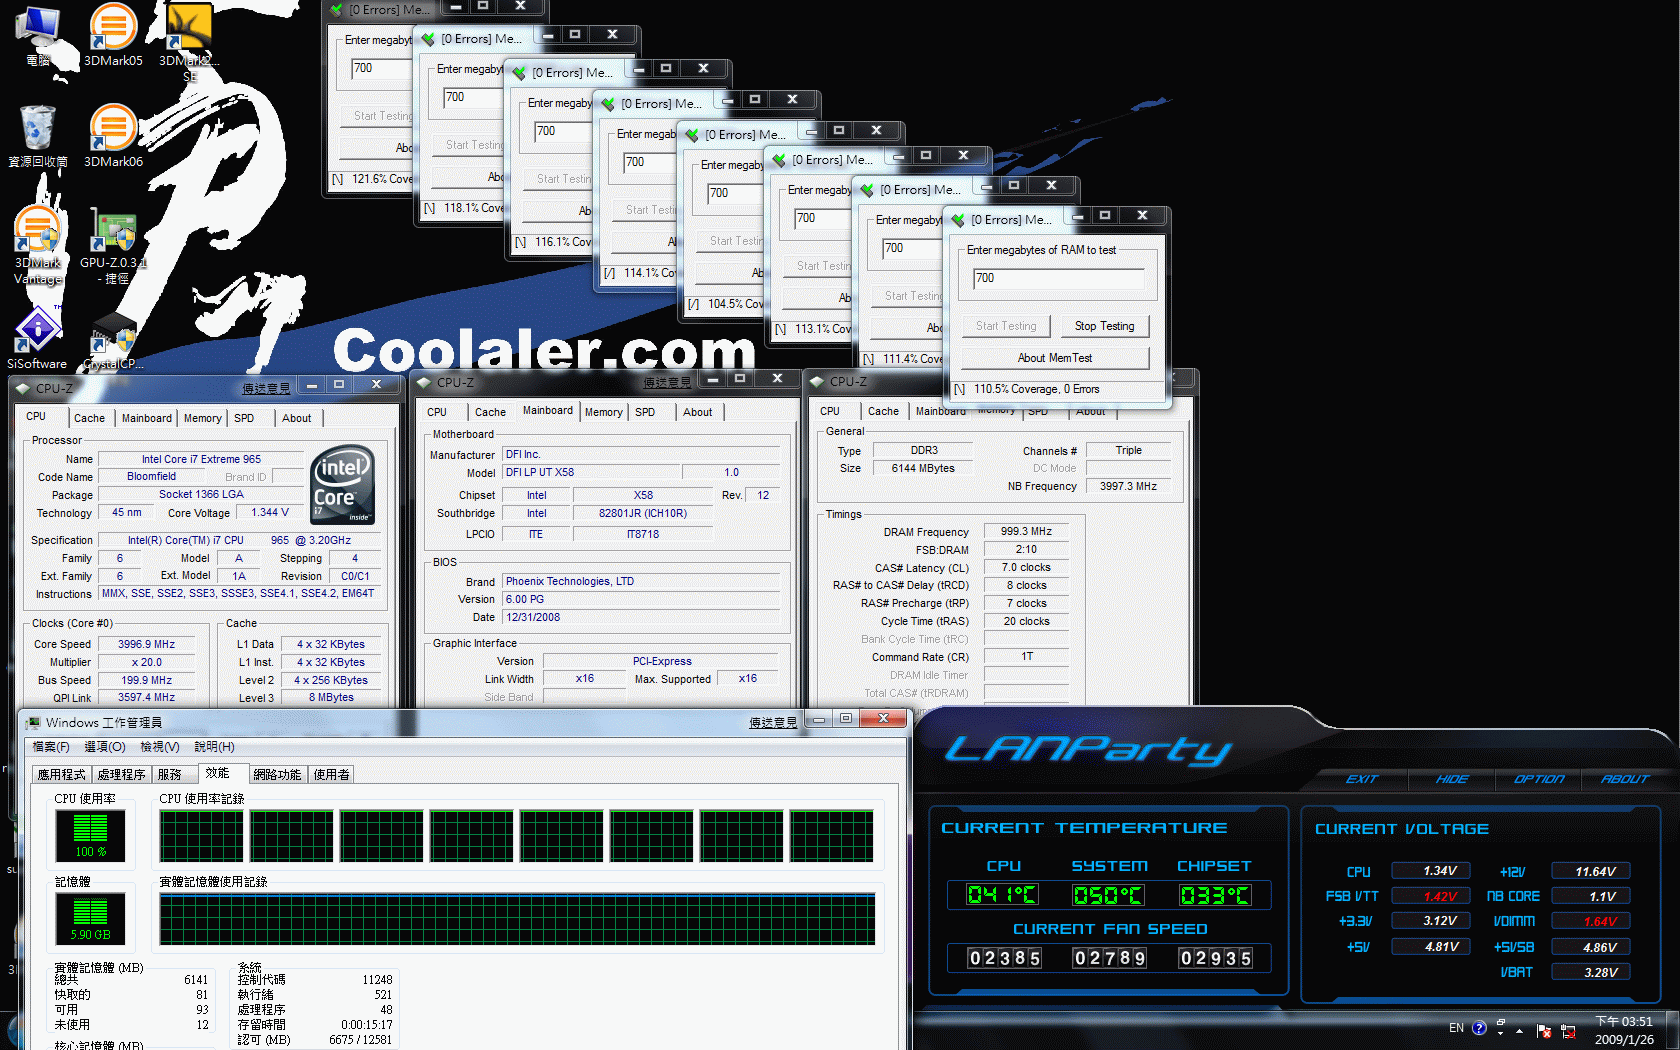The width and height of the screenshot is (1680, 1050).
Task: Click the '110.5% Coverage, 0 Errors' status
Action: 1036,389
